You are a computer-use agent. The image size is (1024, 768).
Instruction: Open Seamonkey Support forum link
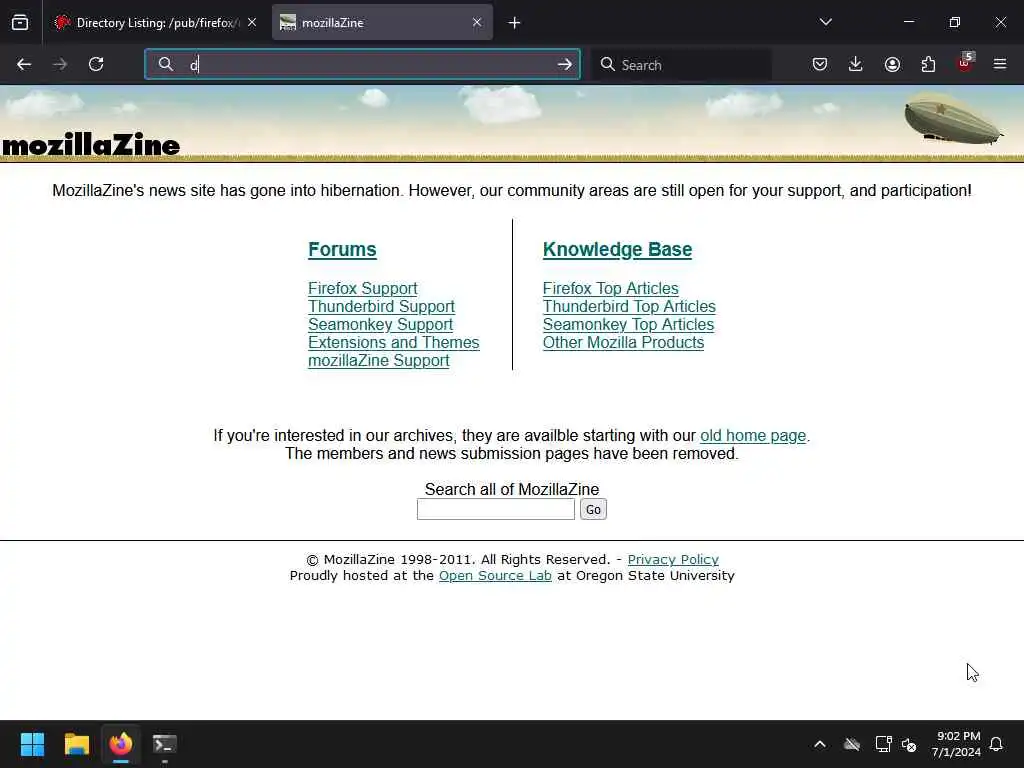pyautogui.click(x=380, y=325)
